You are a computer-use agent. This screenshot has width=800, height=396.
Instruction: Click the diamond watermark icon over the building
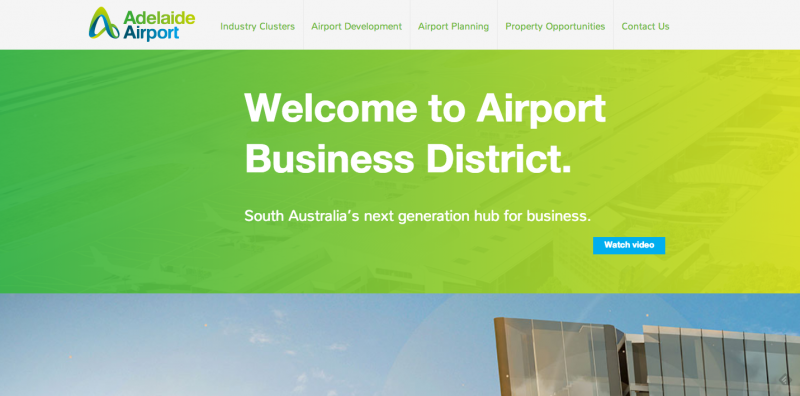point(785,379)
